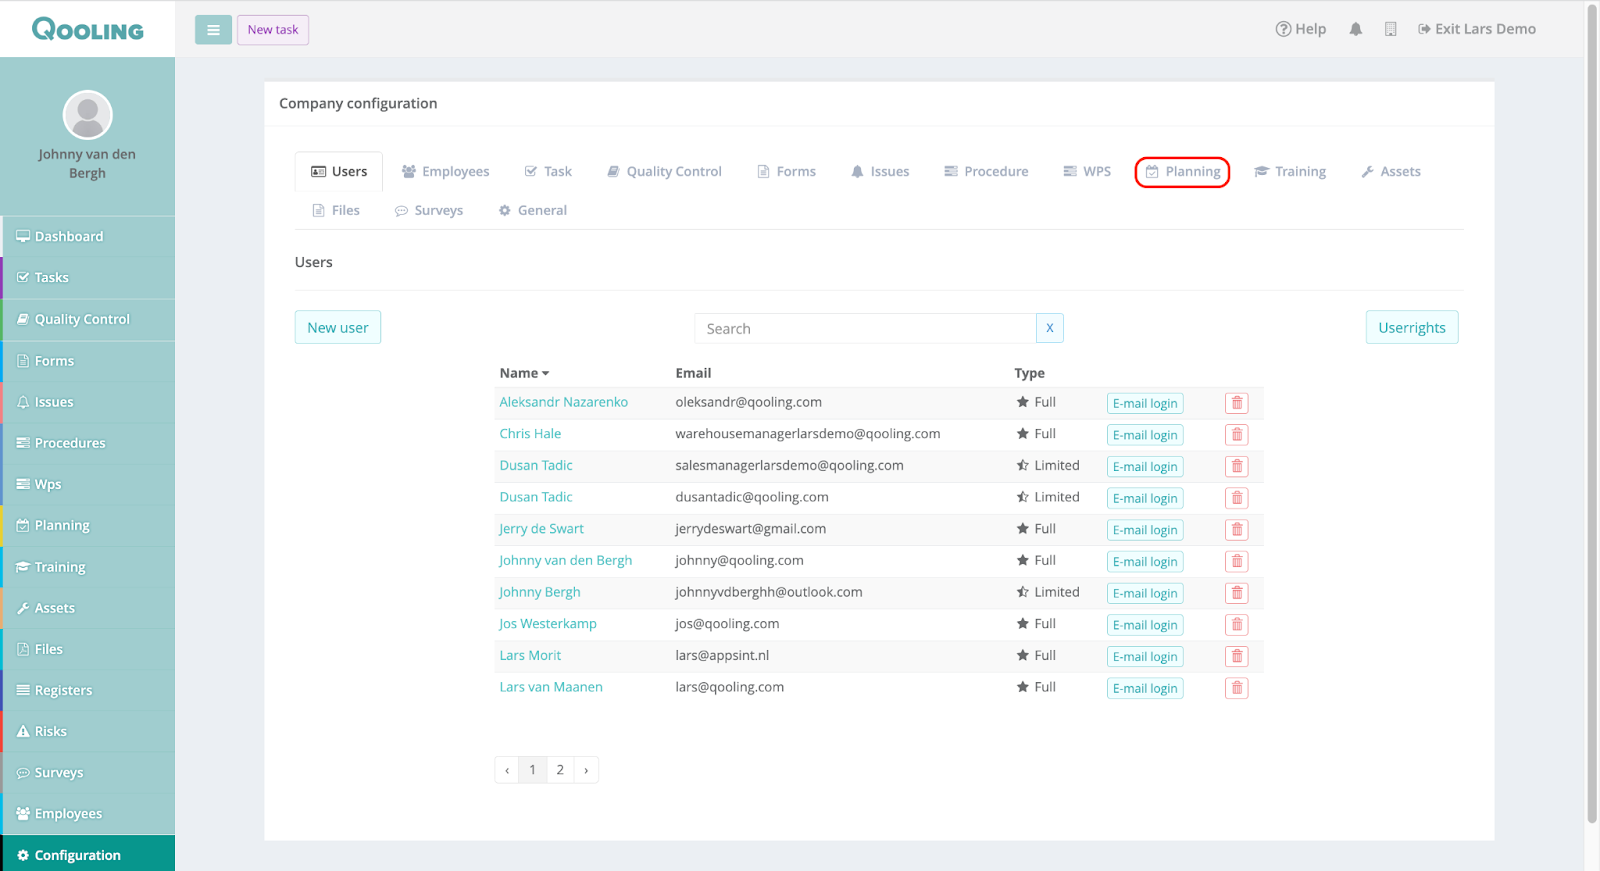Viewport: 1600px width, 871px height.
Task: Switch to the Task configuration tab
Action: (548, 171)
